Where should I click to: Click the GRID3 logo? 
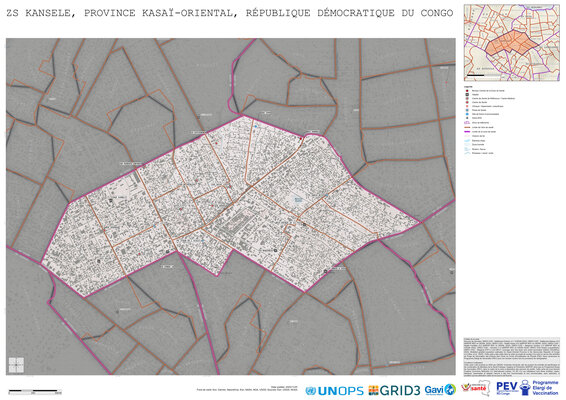pyautogui.click(x=394, y=390)
